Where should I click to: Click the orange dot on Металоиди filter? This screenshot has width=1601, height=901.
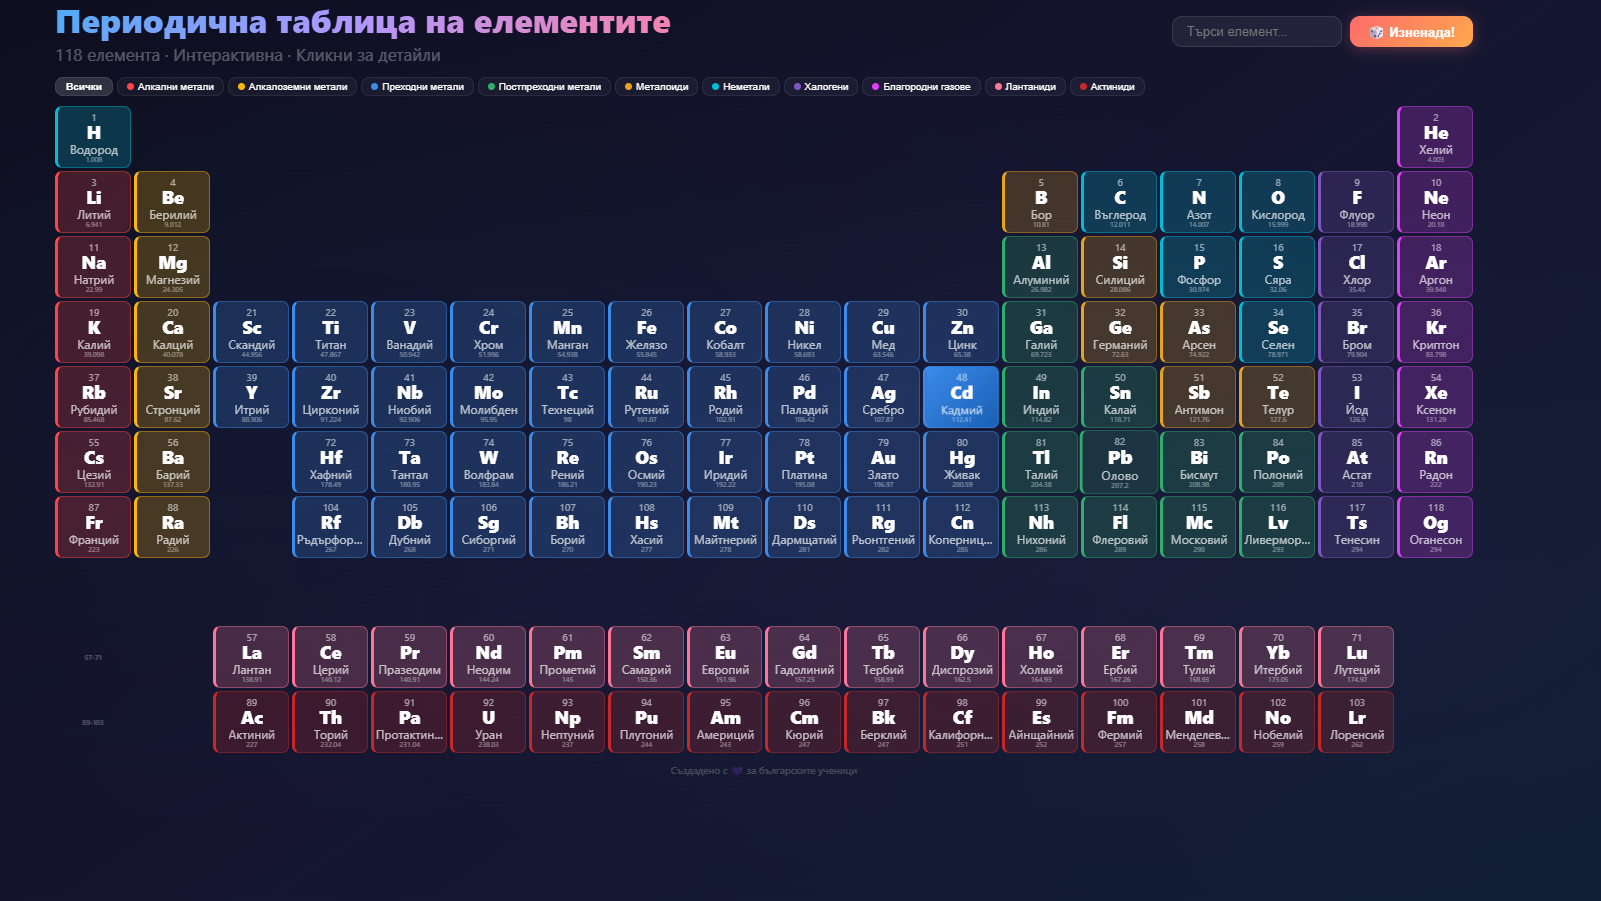(628, 87)
